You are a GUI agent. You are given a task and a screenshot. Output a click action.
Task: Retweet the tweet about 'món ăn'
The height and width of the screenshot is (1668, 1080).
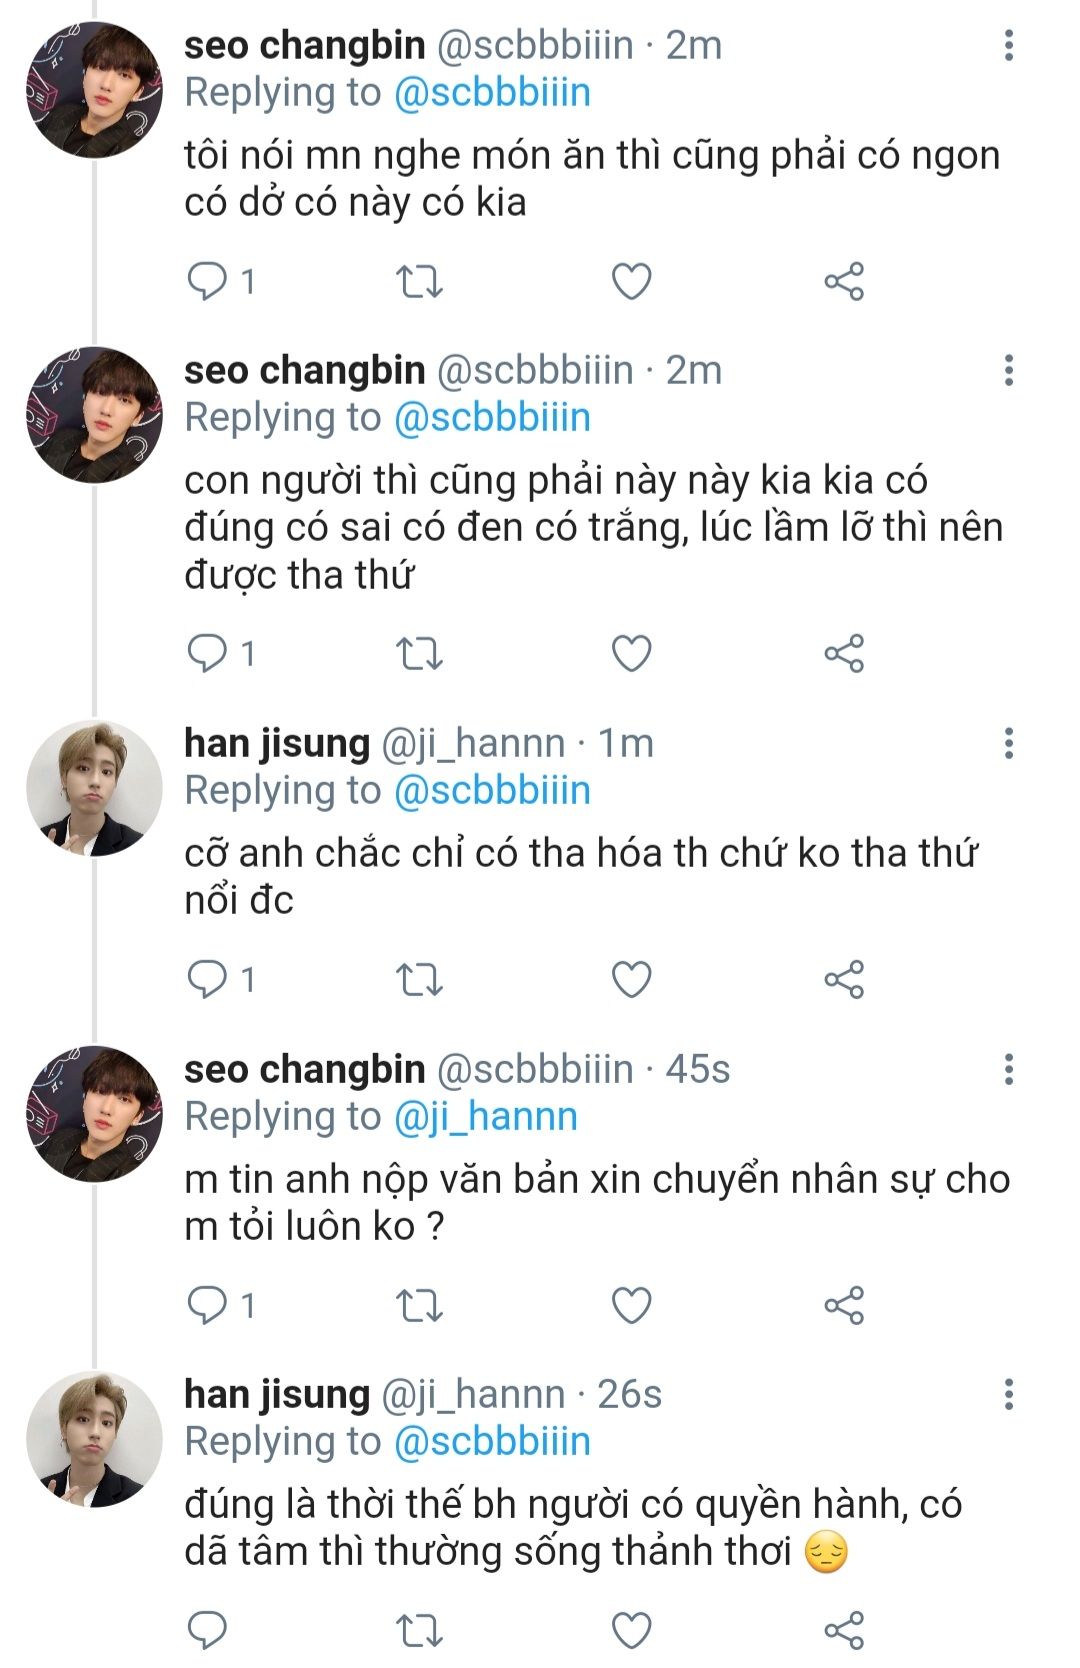[x=419, y=282]
